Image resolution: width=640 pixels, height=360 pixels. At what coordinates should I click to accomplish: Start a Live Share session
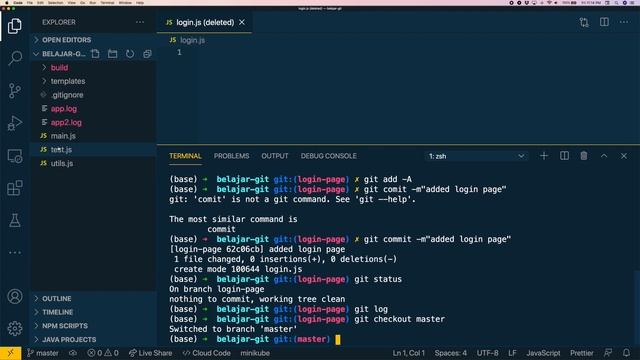[x=150, y=353]
